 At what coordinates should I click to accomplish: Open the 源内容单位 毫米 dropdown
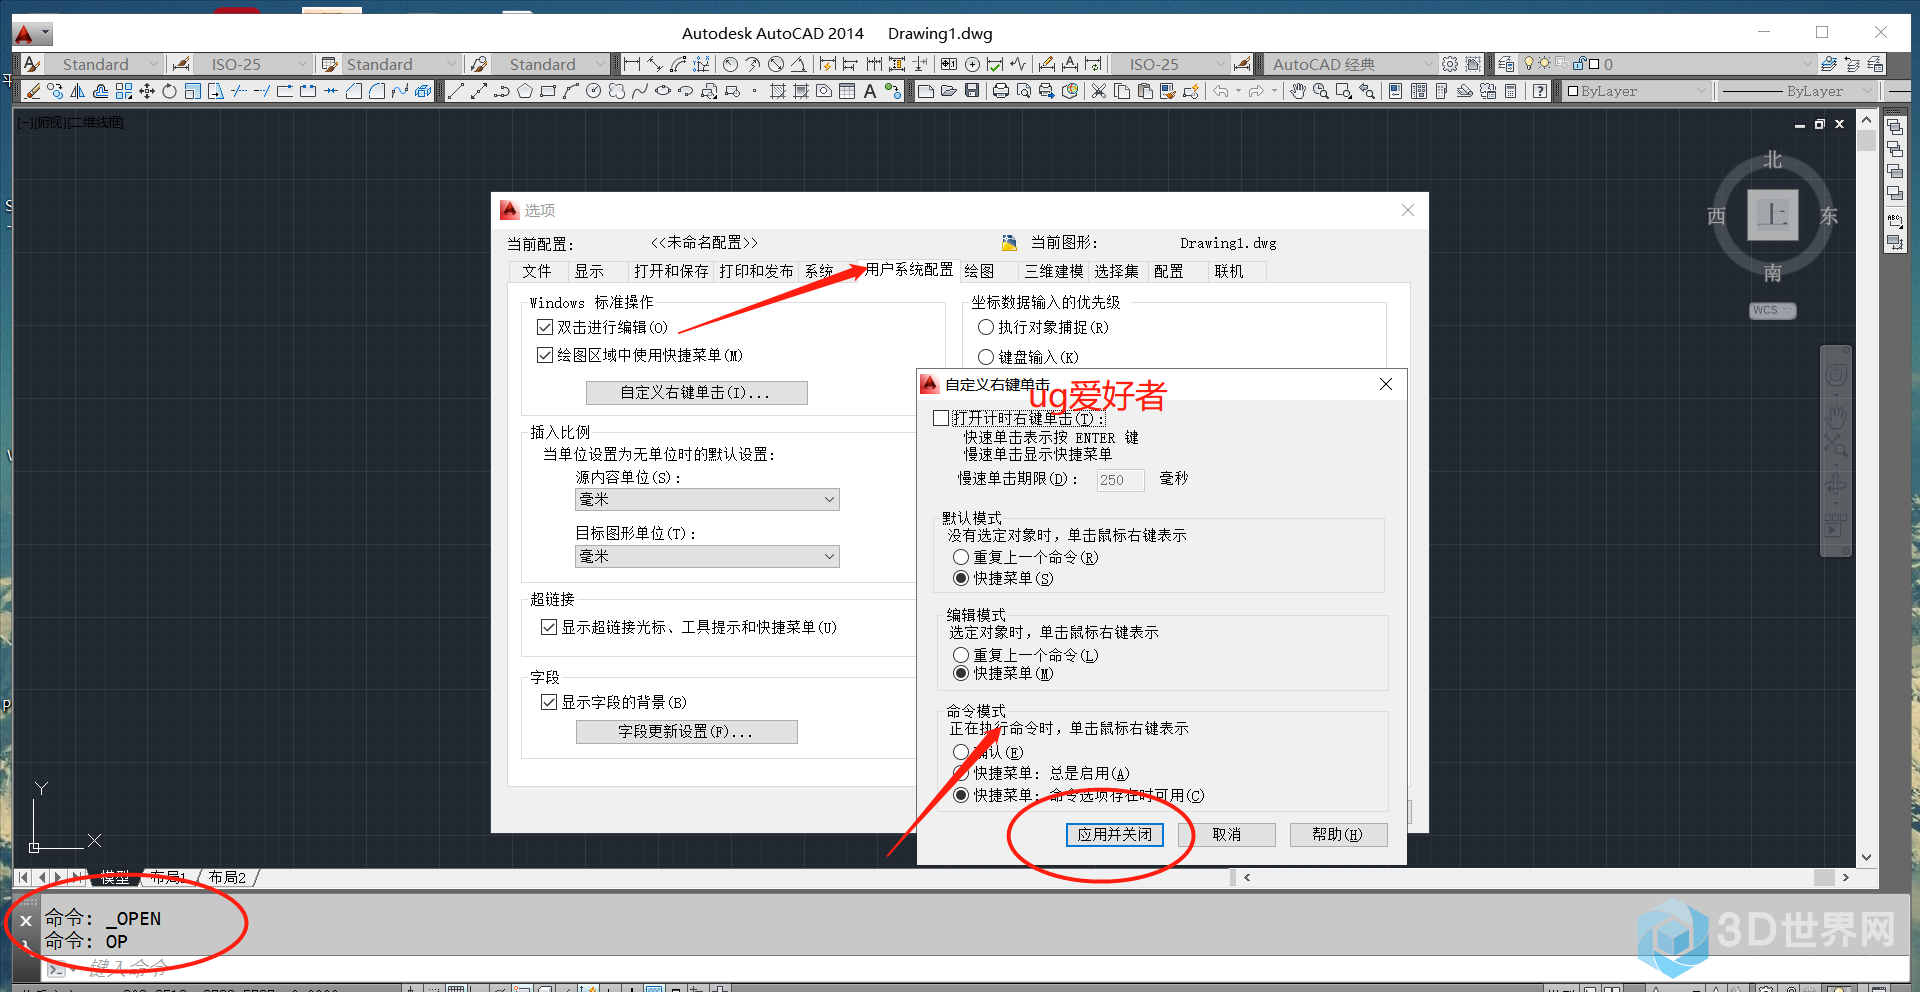coord(707,499)
